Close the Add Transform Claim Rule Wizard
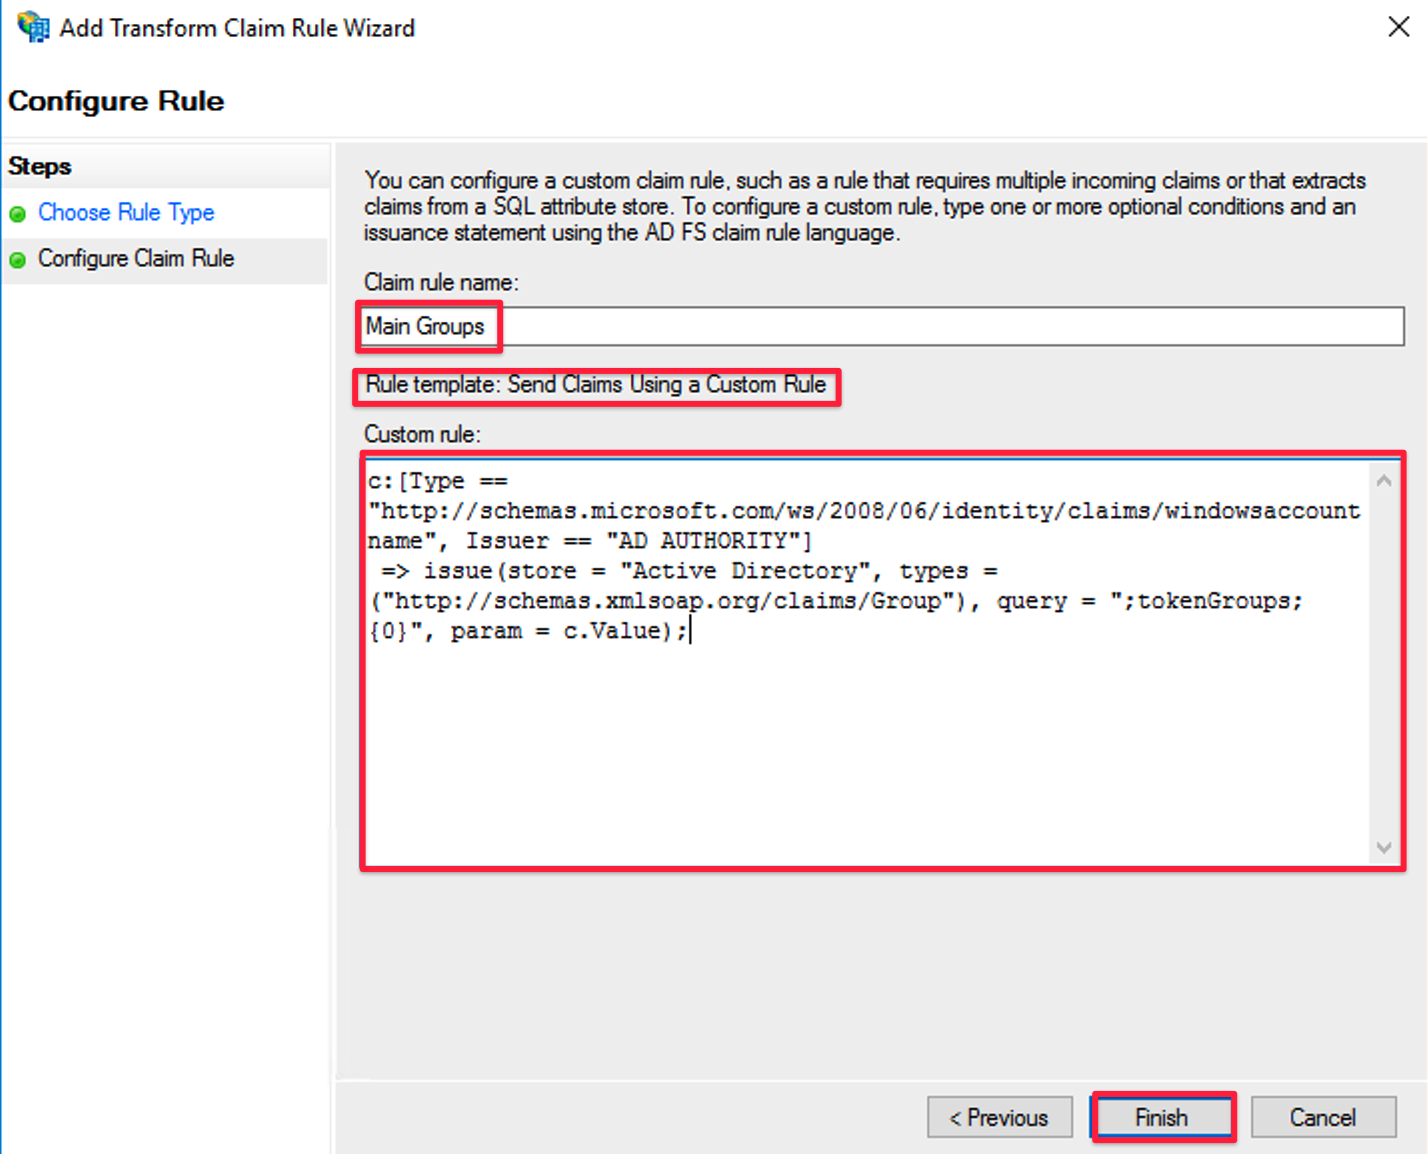 click(1398, 27)
